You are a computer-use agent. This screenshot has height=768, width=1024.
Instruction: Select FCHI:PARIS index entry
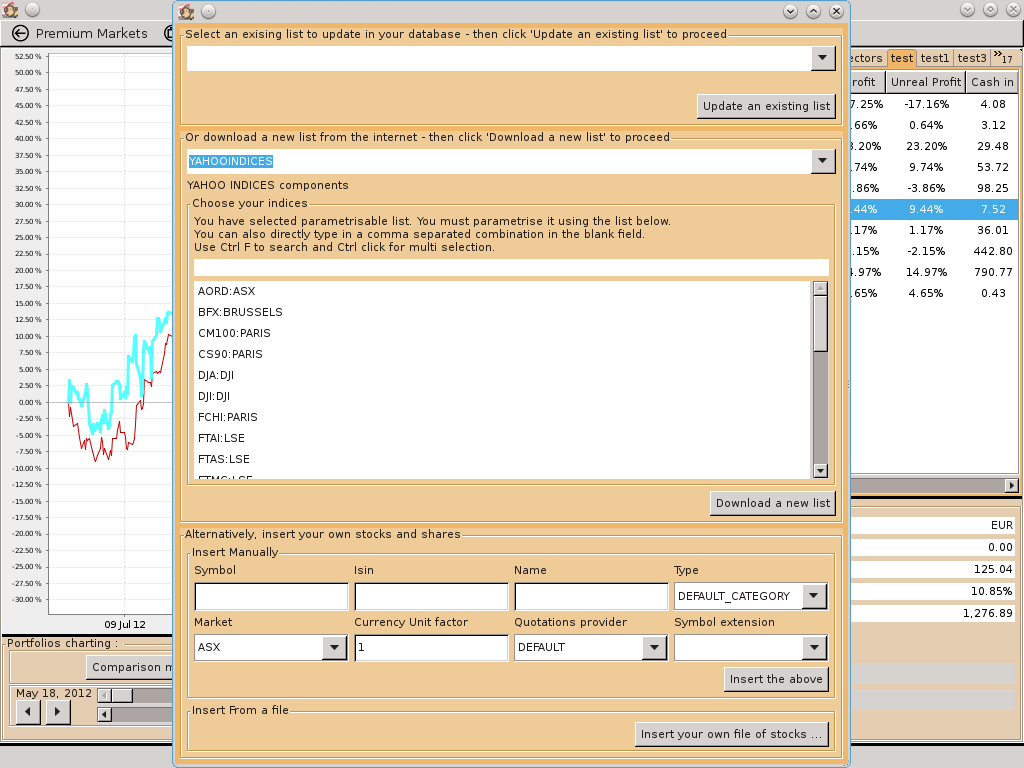coord(503,417)
